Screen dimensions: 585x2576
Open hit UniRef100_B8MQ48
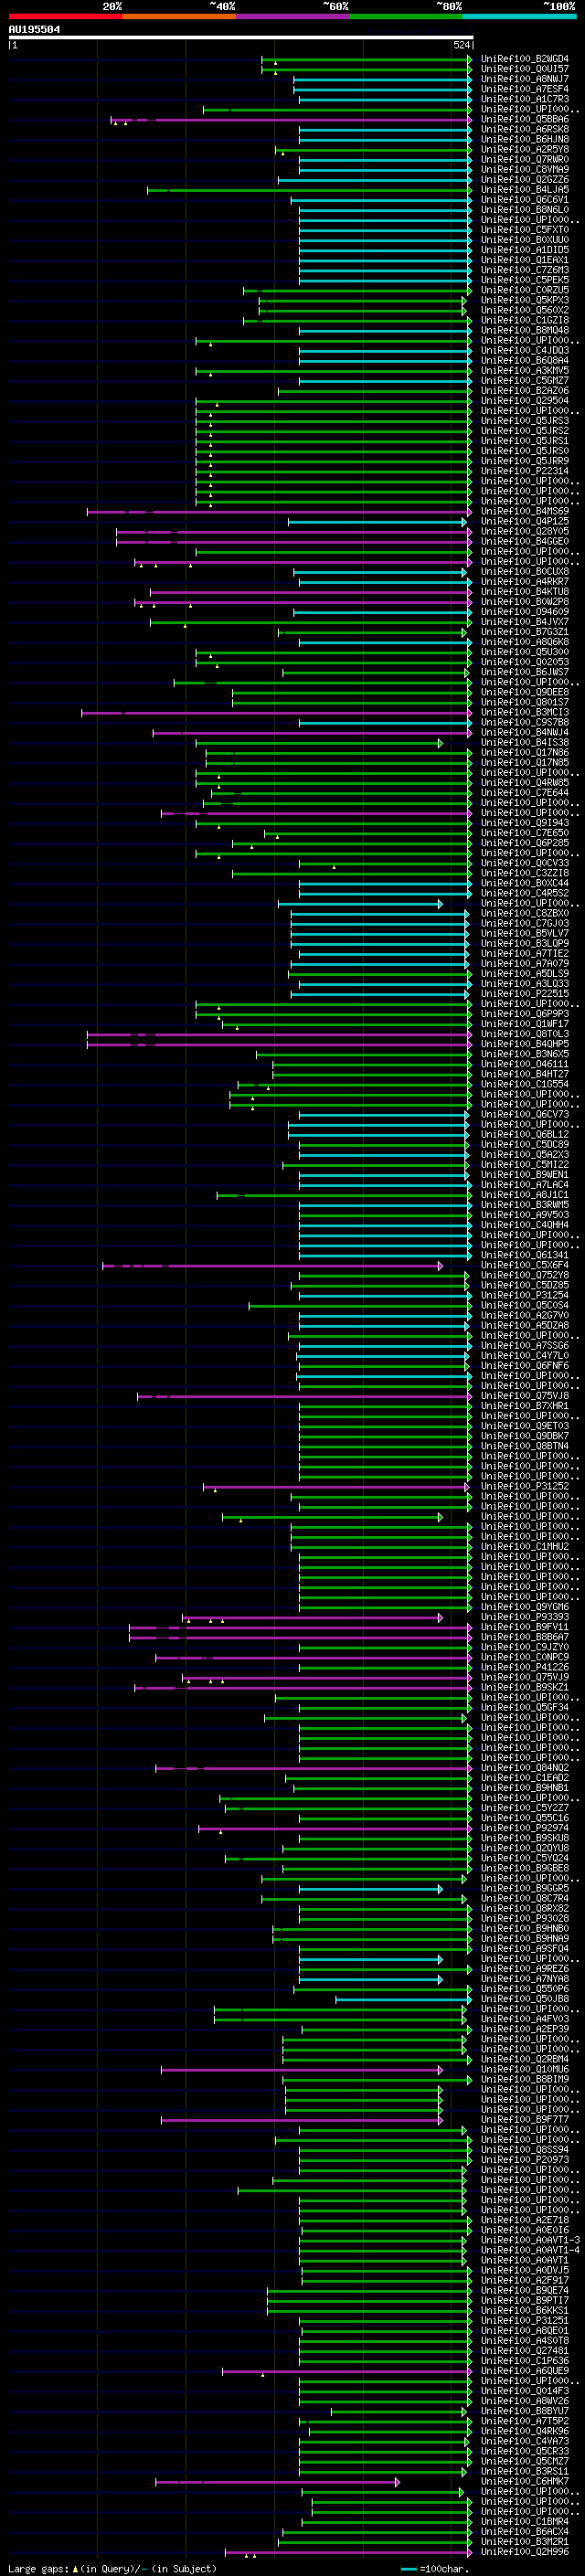(x=524, y=330)
